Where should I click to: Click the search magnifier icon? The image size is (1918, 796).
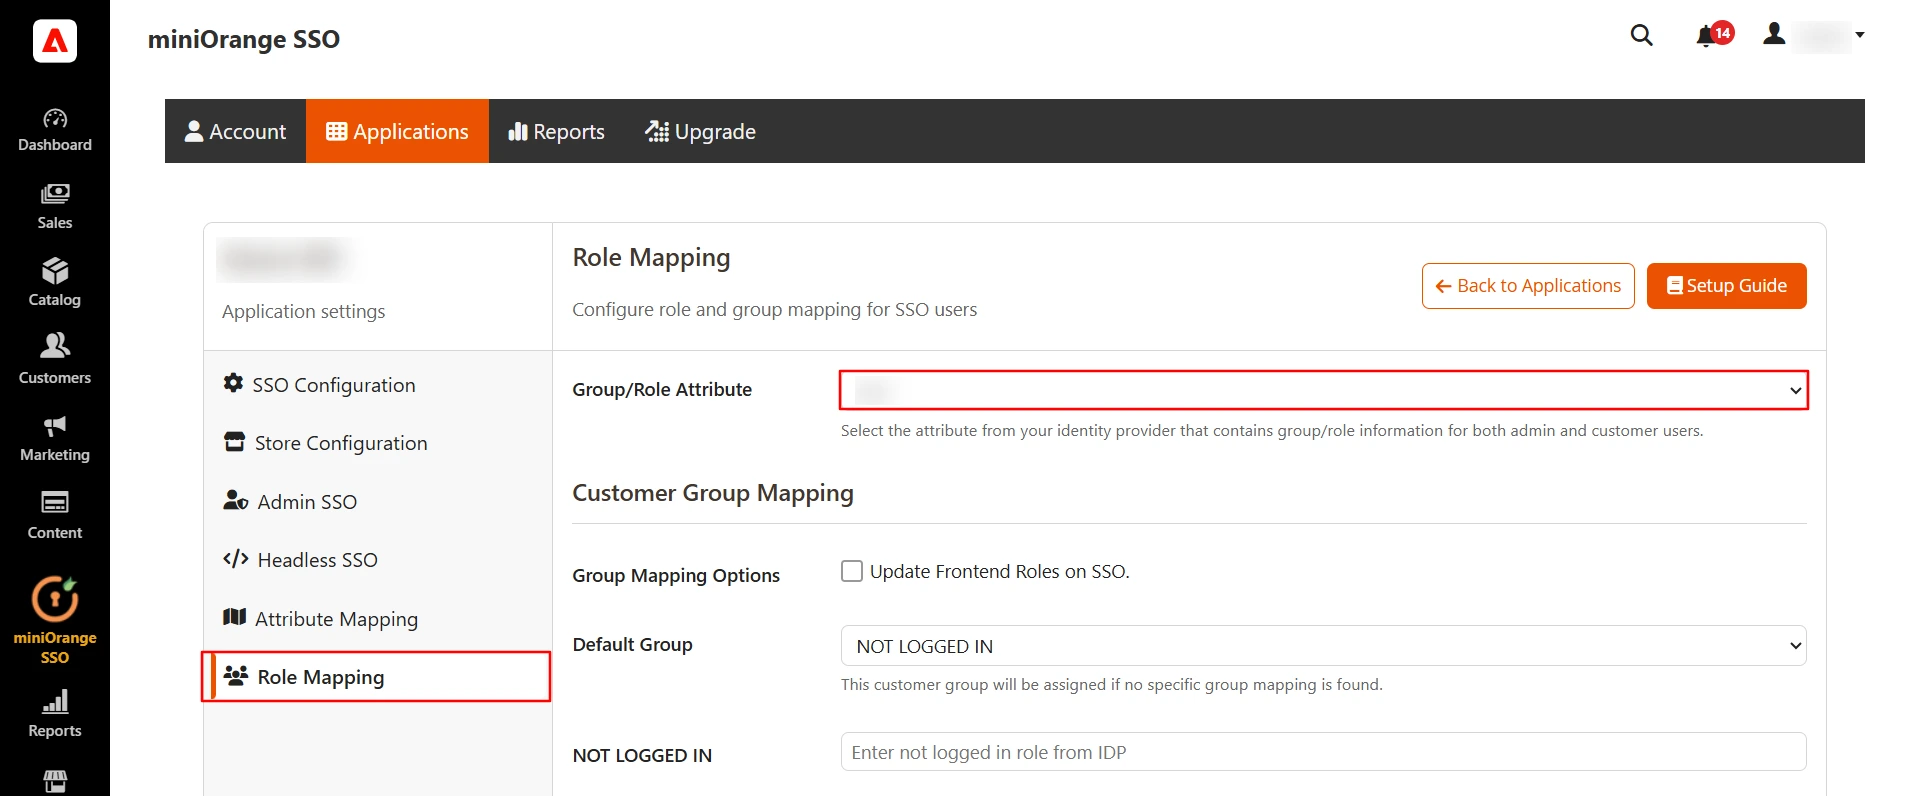pos(1641,35)
